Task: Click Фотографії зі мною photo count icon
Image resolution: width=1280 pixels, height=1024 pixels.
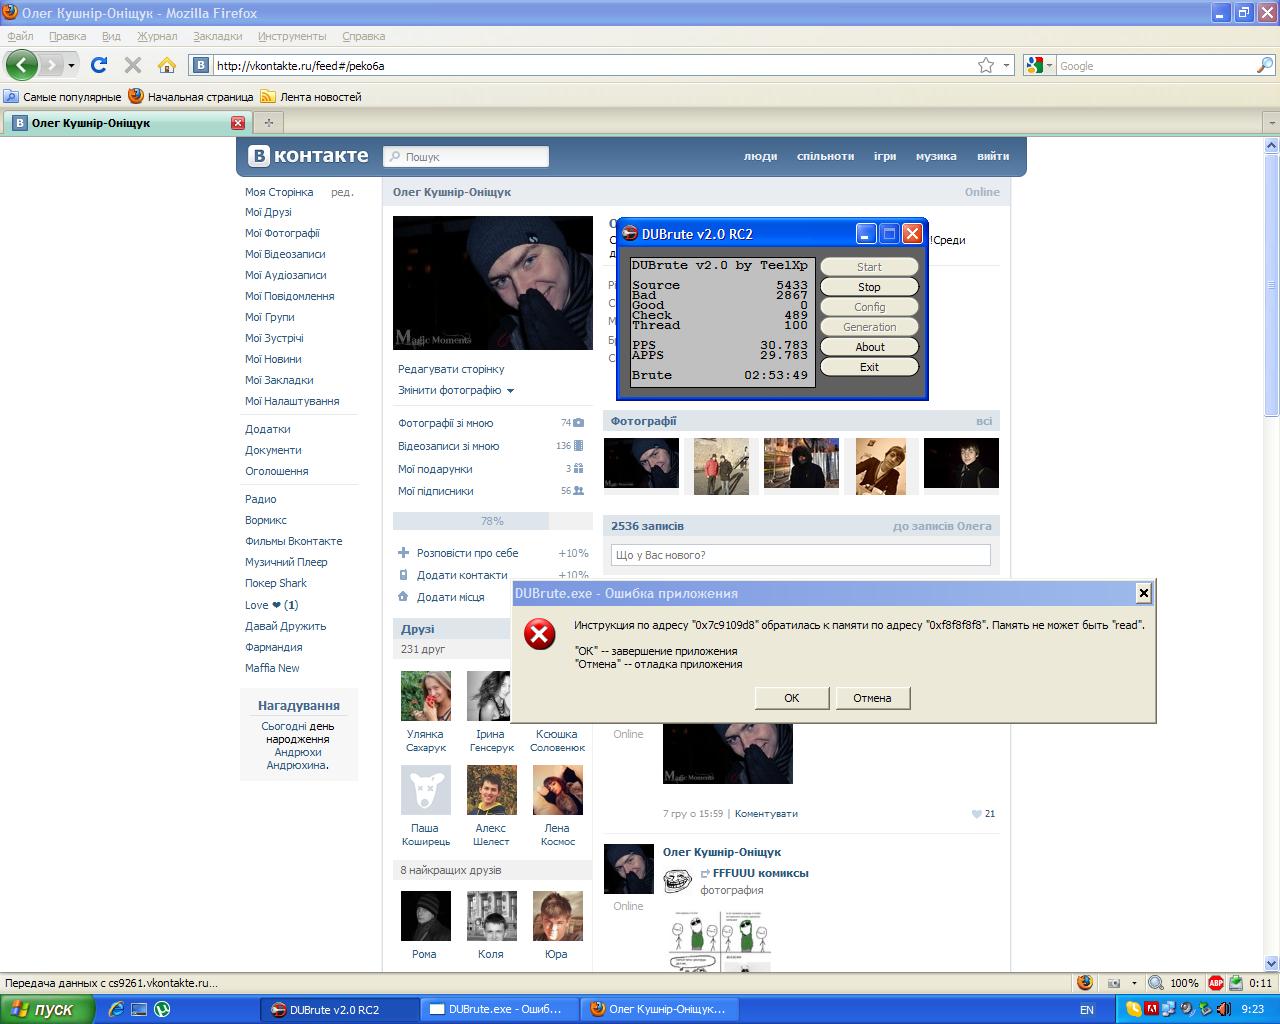Action: pos(579,423)
